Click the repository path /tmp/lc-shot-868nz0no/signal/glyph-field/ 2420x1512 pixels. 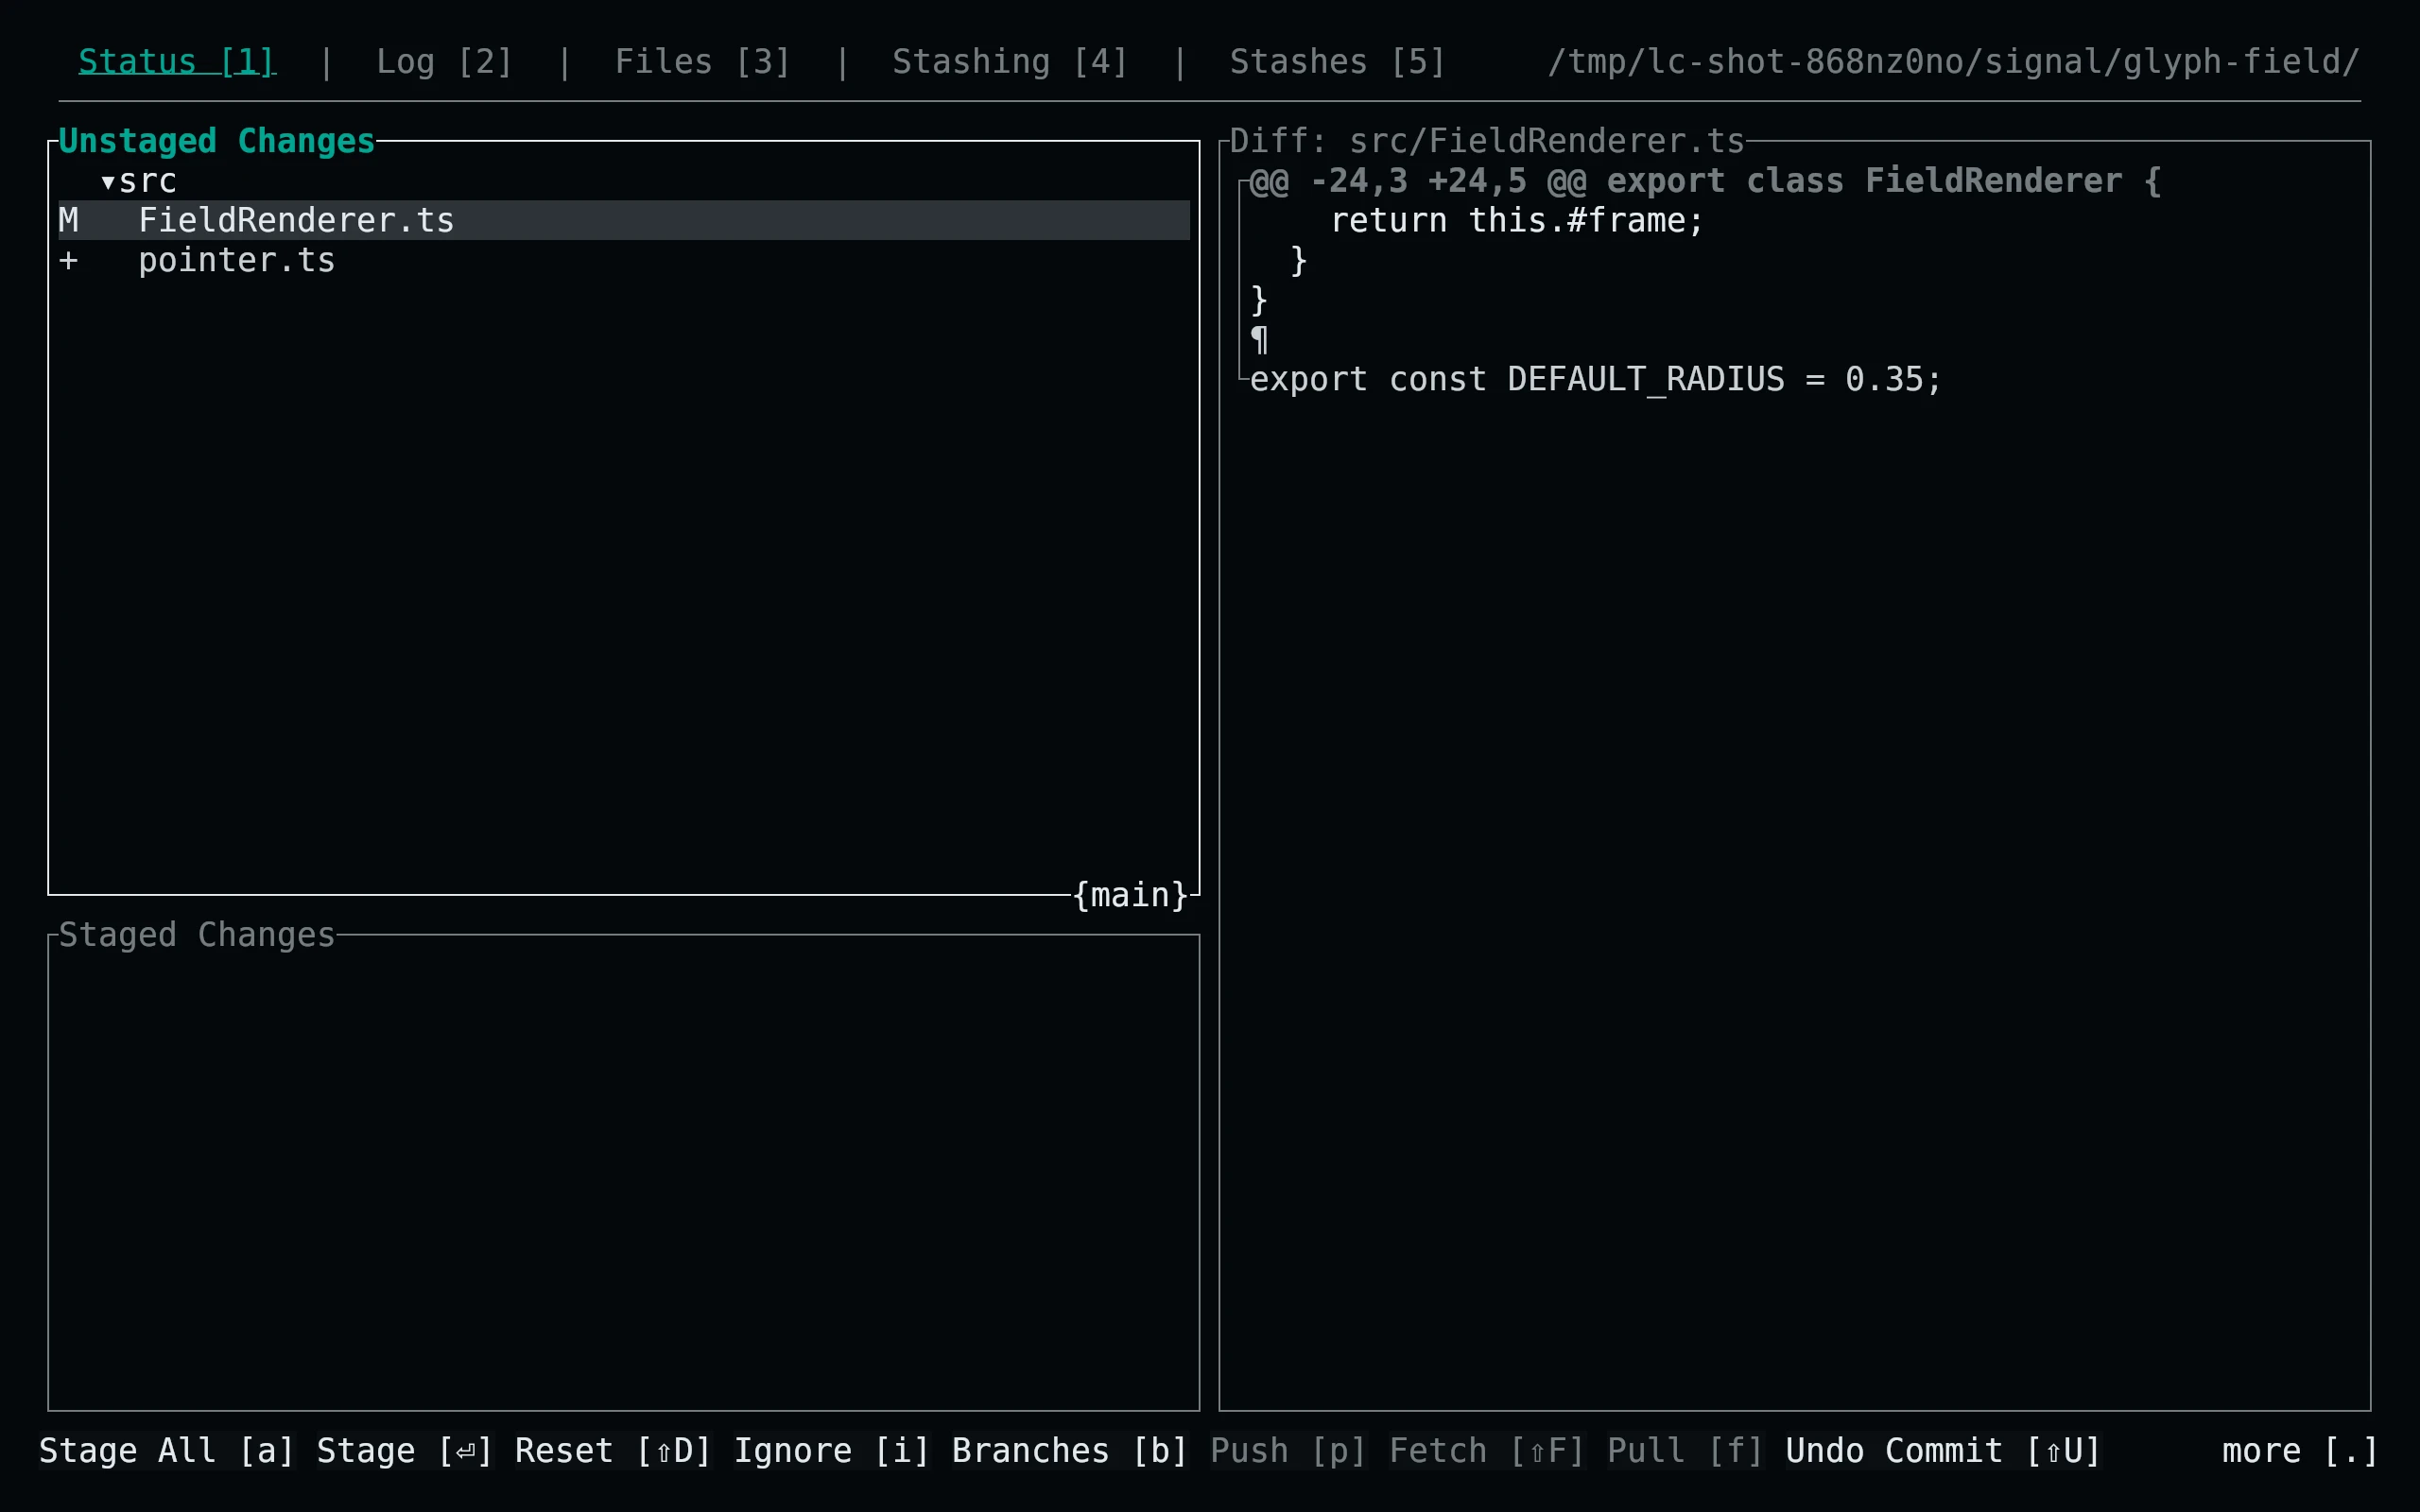pyautogui.click(x=1953, y=62)
